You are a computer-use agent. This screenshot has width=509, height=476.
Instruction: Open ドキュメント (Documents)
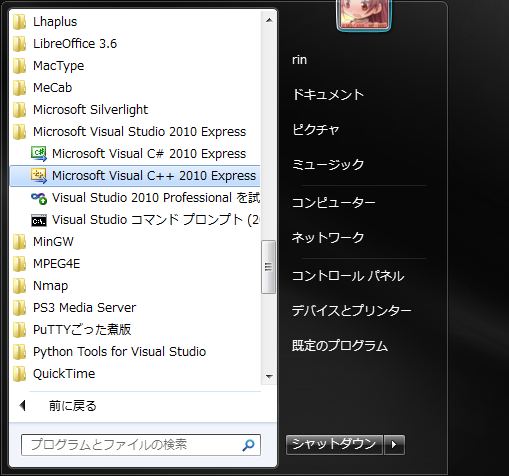(328, 95)
